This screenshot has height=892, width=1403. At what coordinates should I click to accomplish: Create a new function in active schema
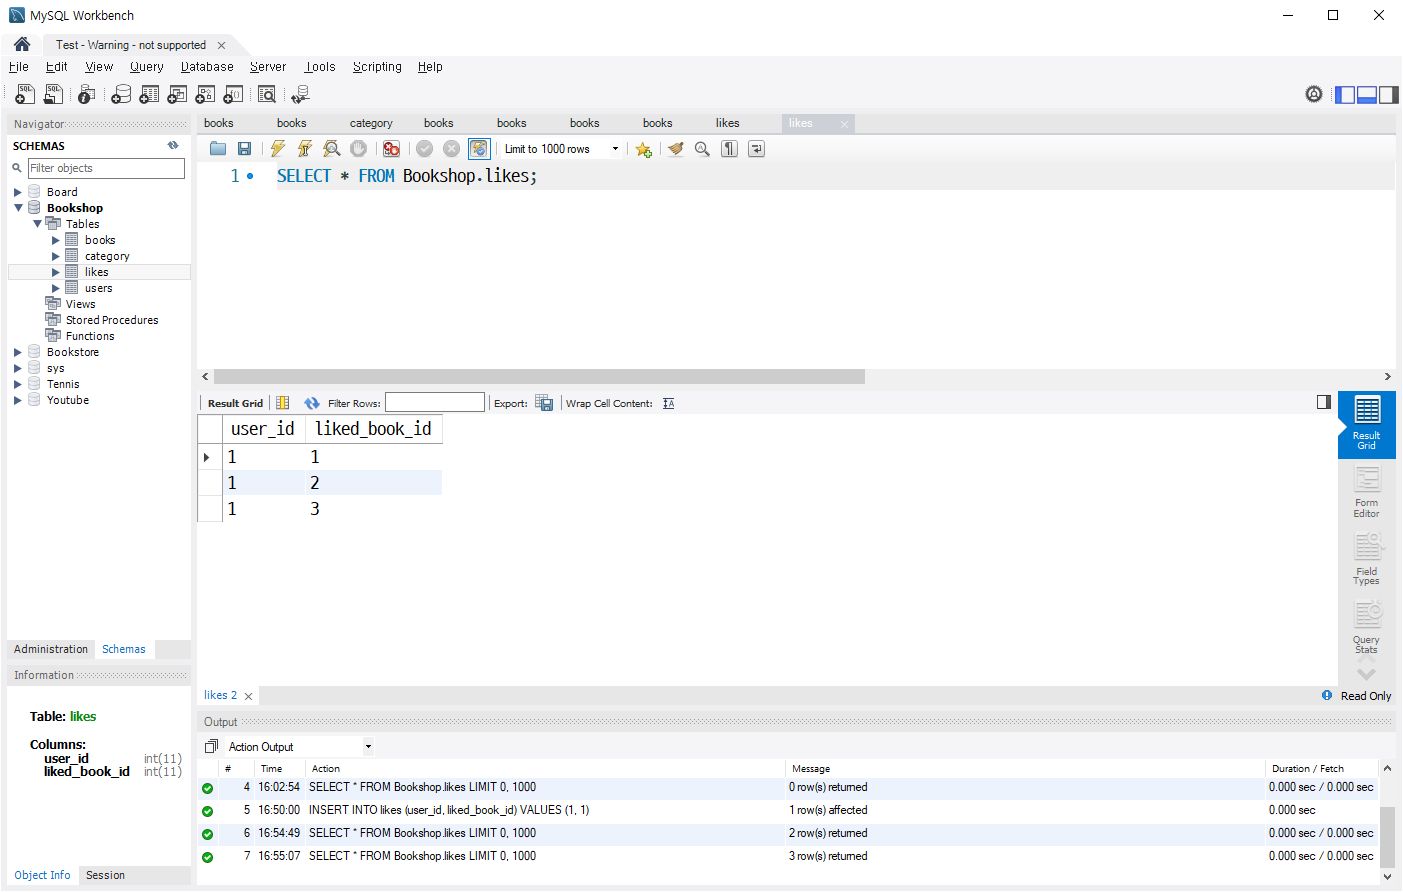click(x=233, y=94)
